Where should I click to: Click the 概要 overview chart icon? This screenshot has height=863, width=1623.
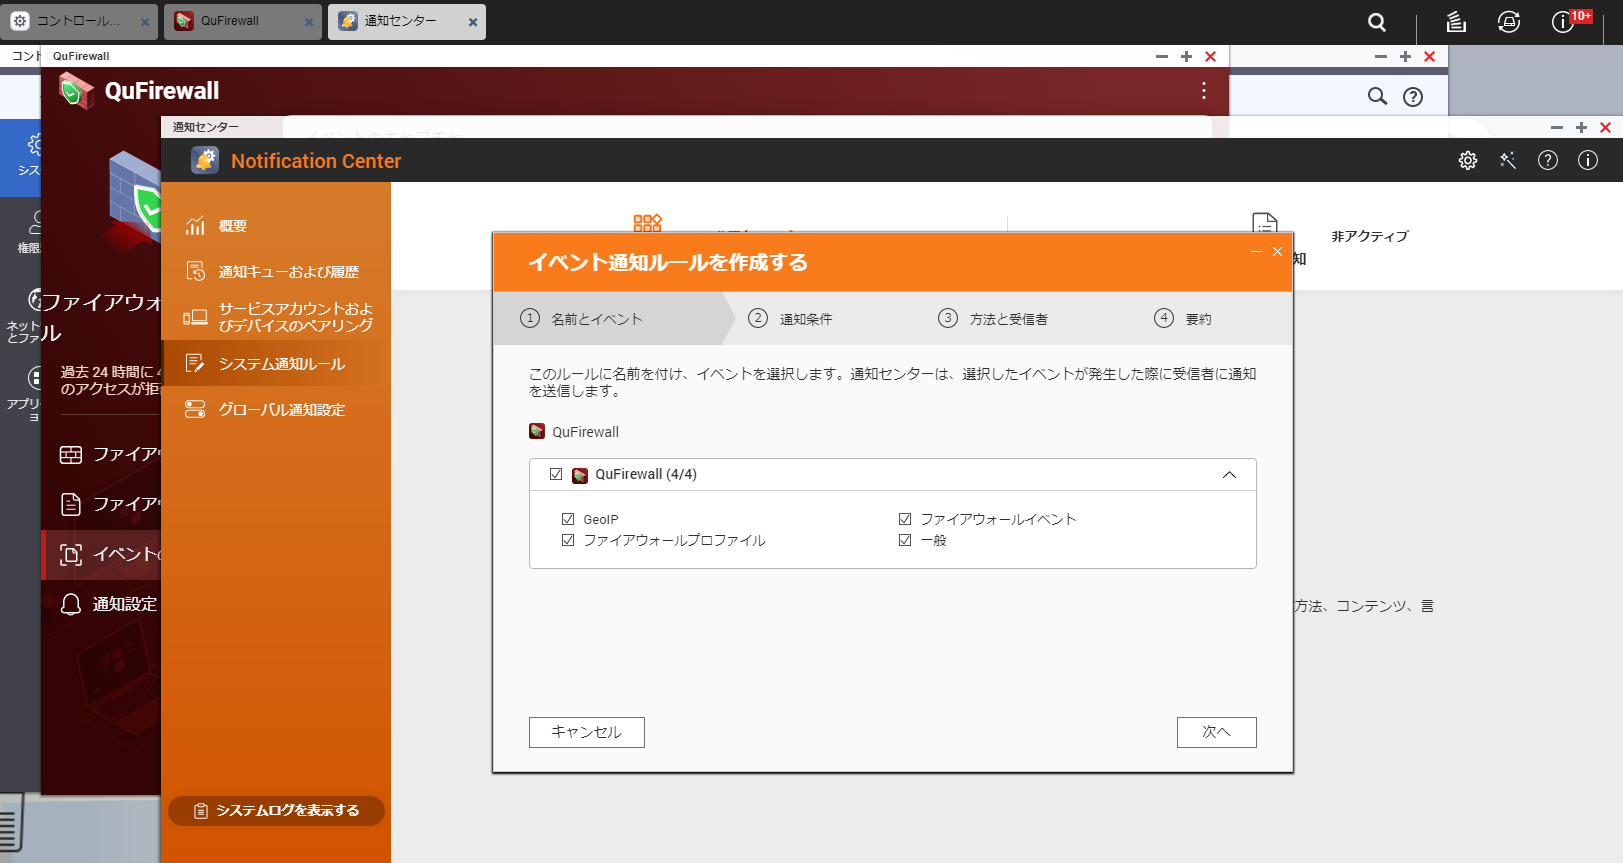[195, 226]
